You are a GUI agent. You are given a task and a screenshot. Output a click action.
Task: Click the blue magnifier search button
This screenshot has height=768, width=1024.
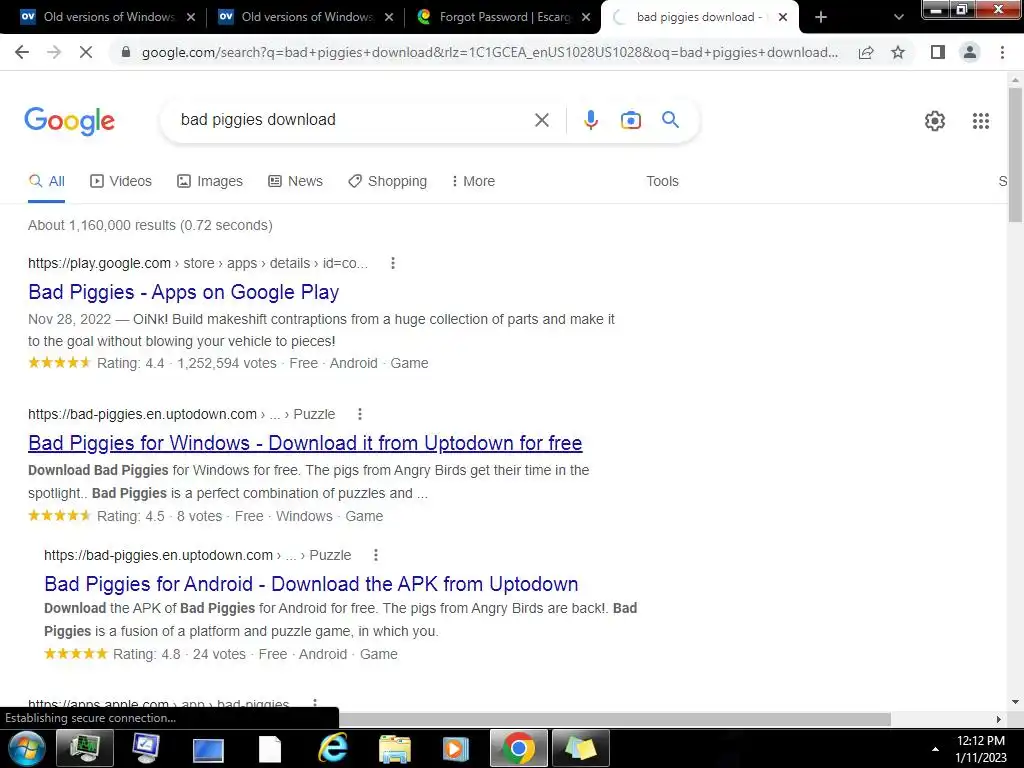pyautogui.click(x=671, y=120)
